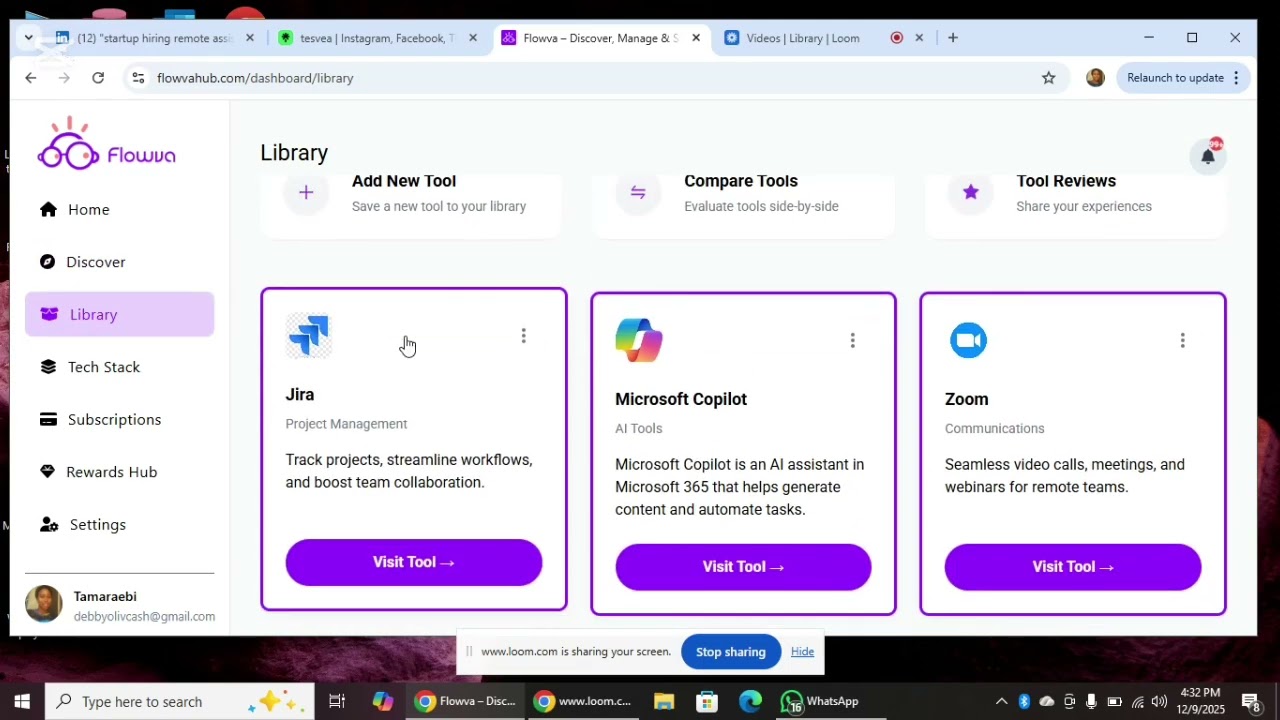
Task: Stop sharing the screen with Loom
Action: [x=731, y=652]
